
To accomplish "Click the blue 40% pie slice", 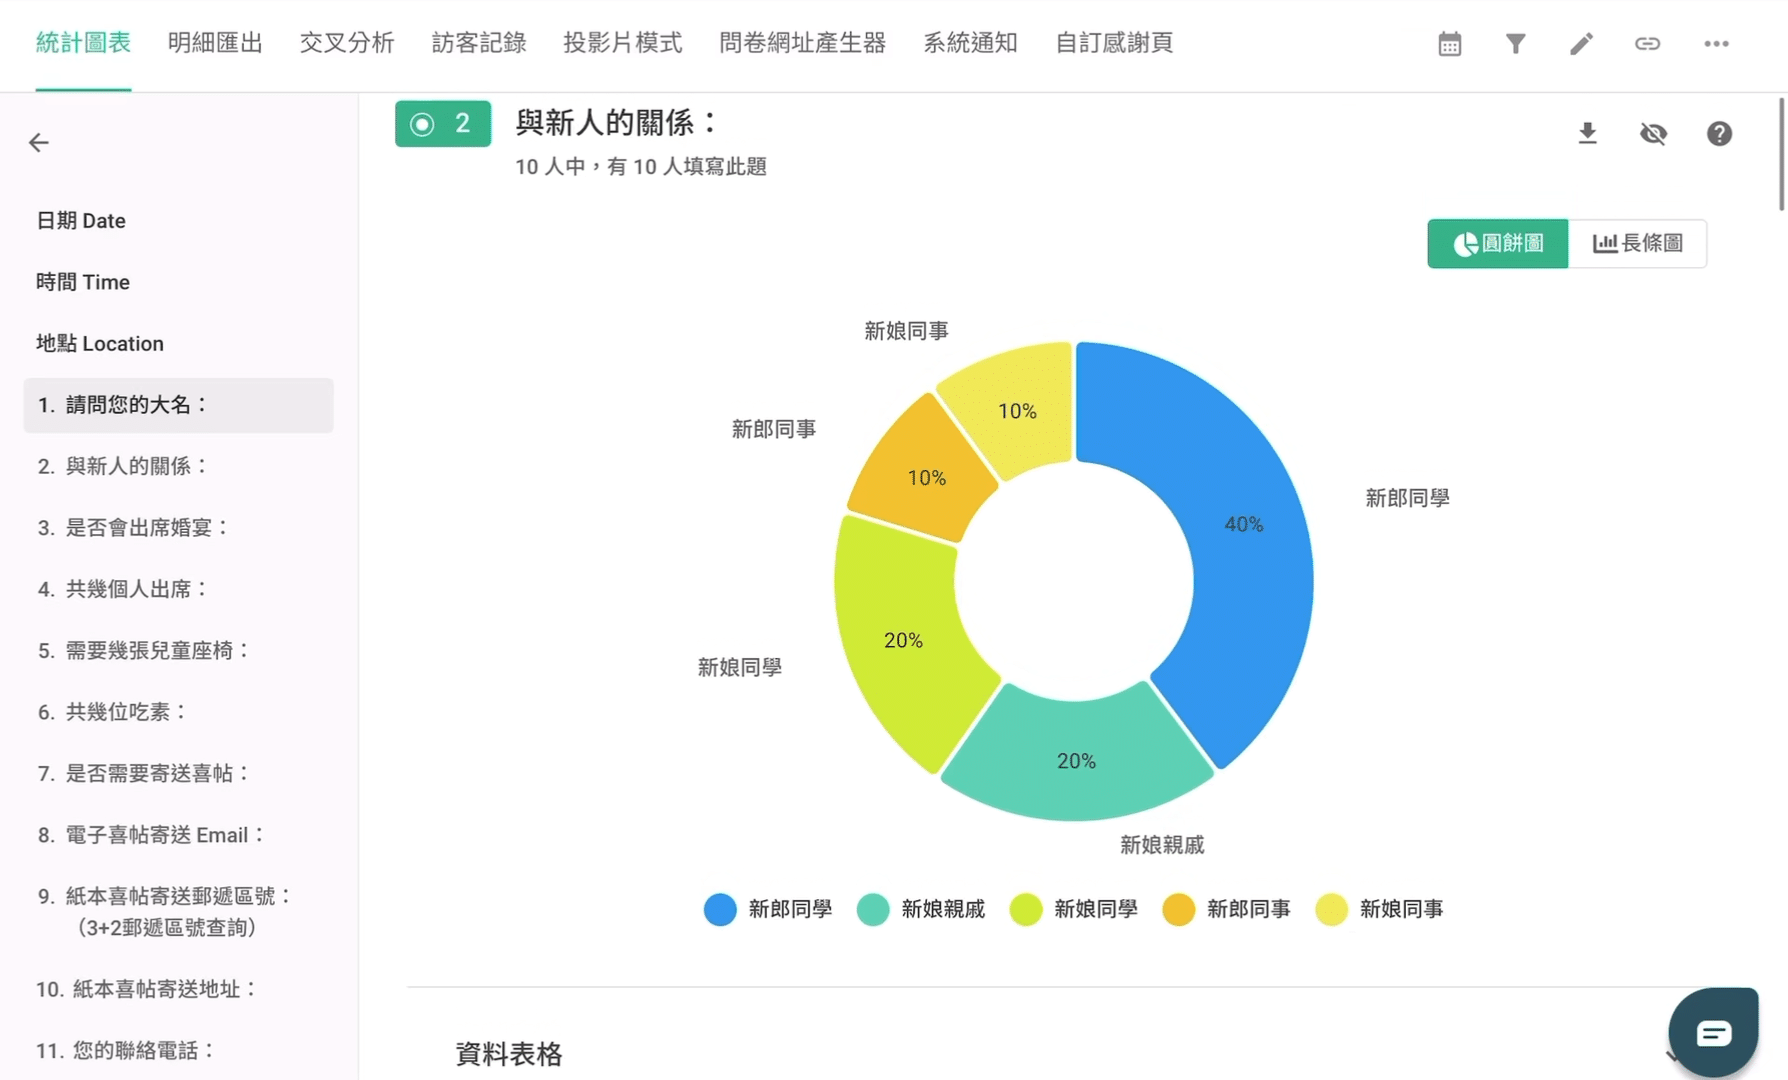I will (x=1244, y=525).
